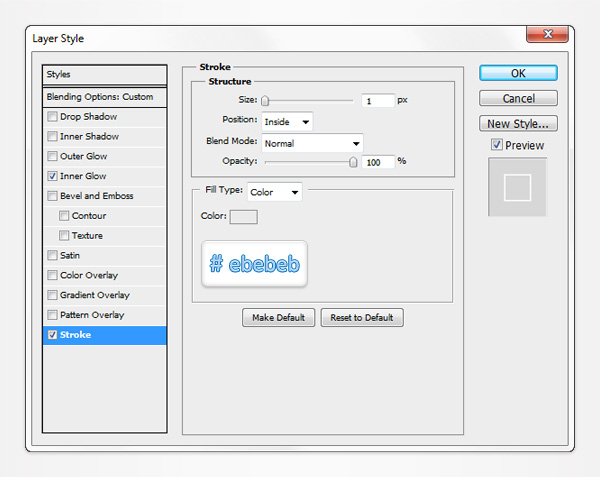Expand the Blend Mode dropdown
The width and height of the screenshot is (600, 477).
click(312, 143)
